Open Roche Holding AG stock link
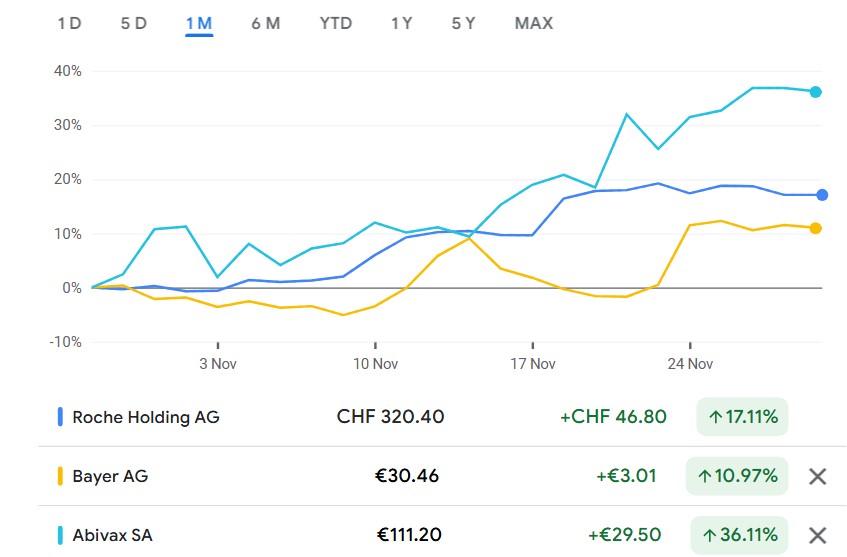 click(x=145, y=417)
